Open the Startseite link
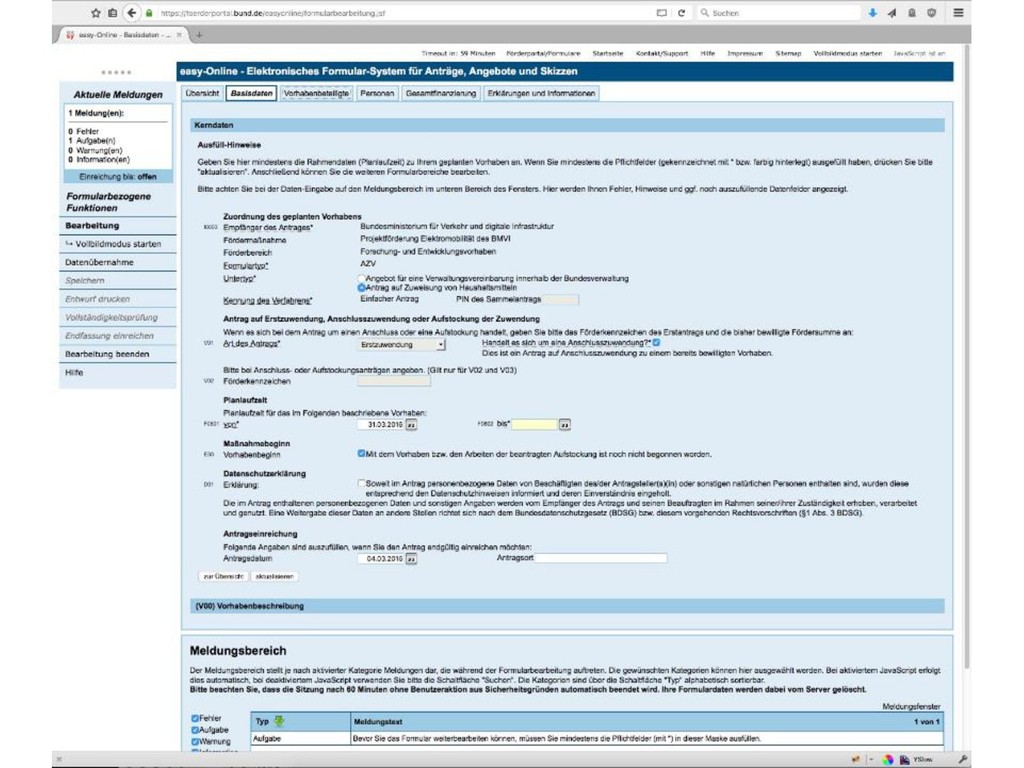 [607, 54]
